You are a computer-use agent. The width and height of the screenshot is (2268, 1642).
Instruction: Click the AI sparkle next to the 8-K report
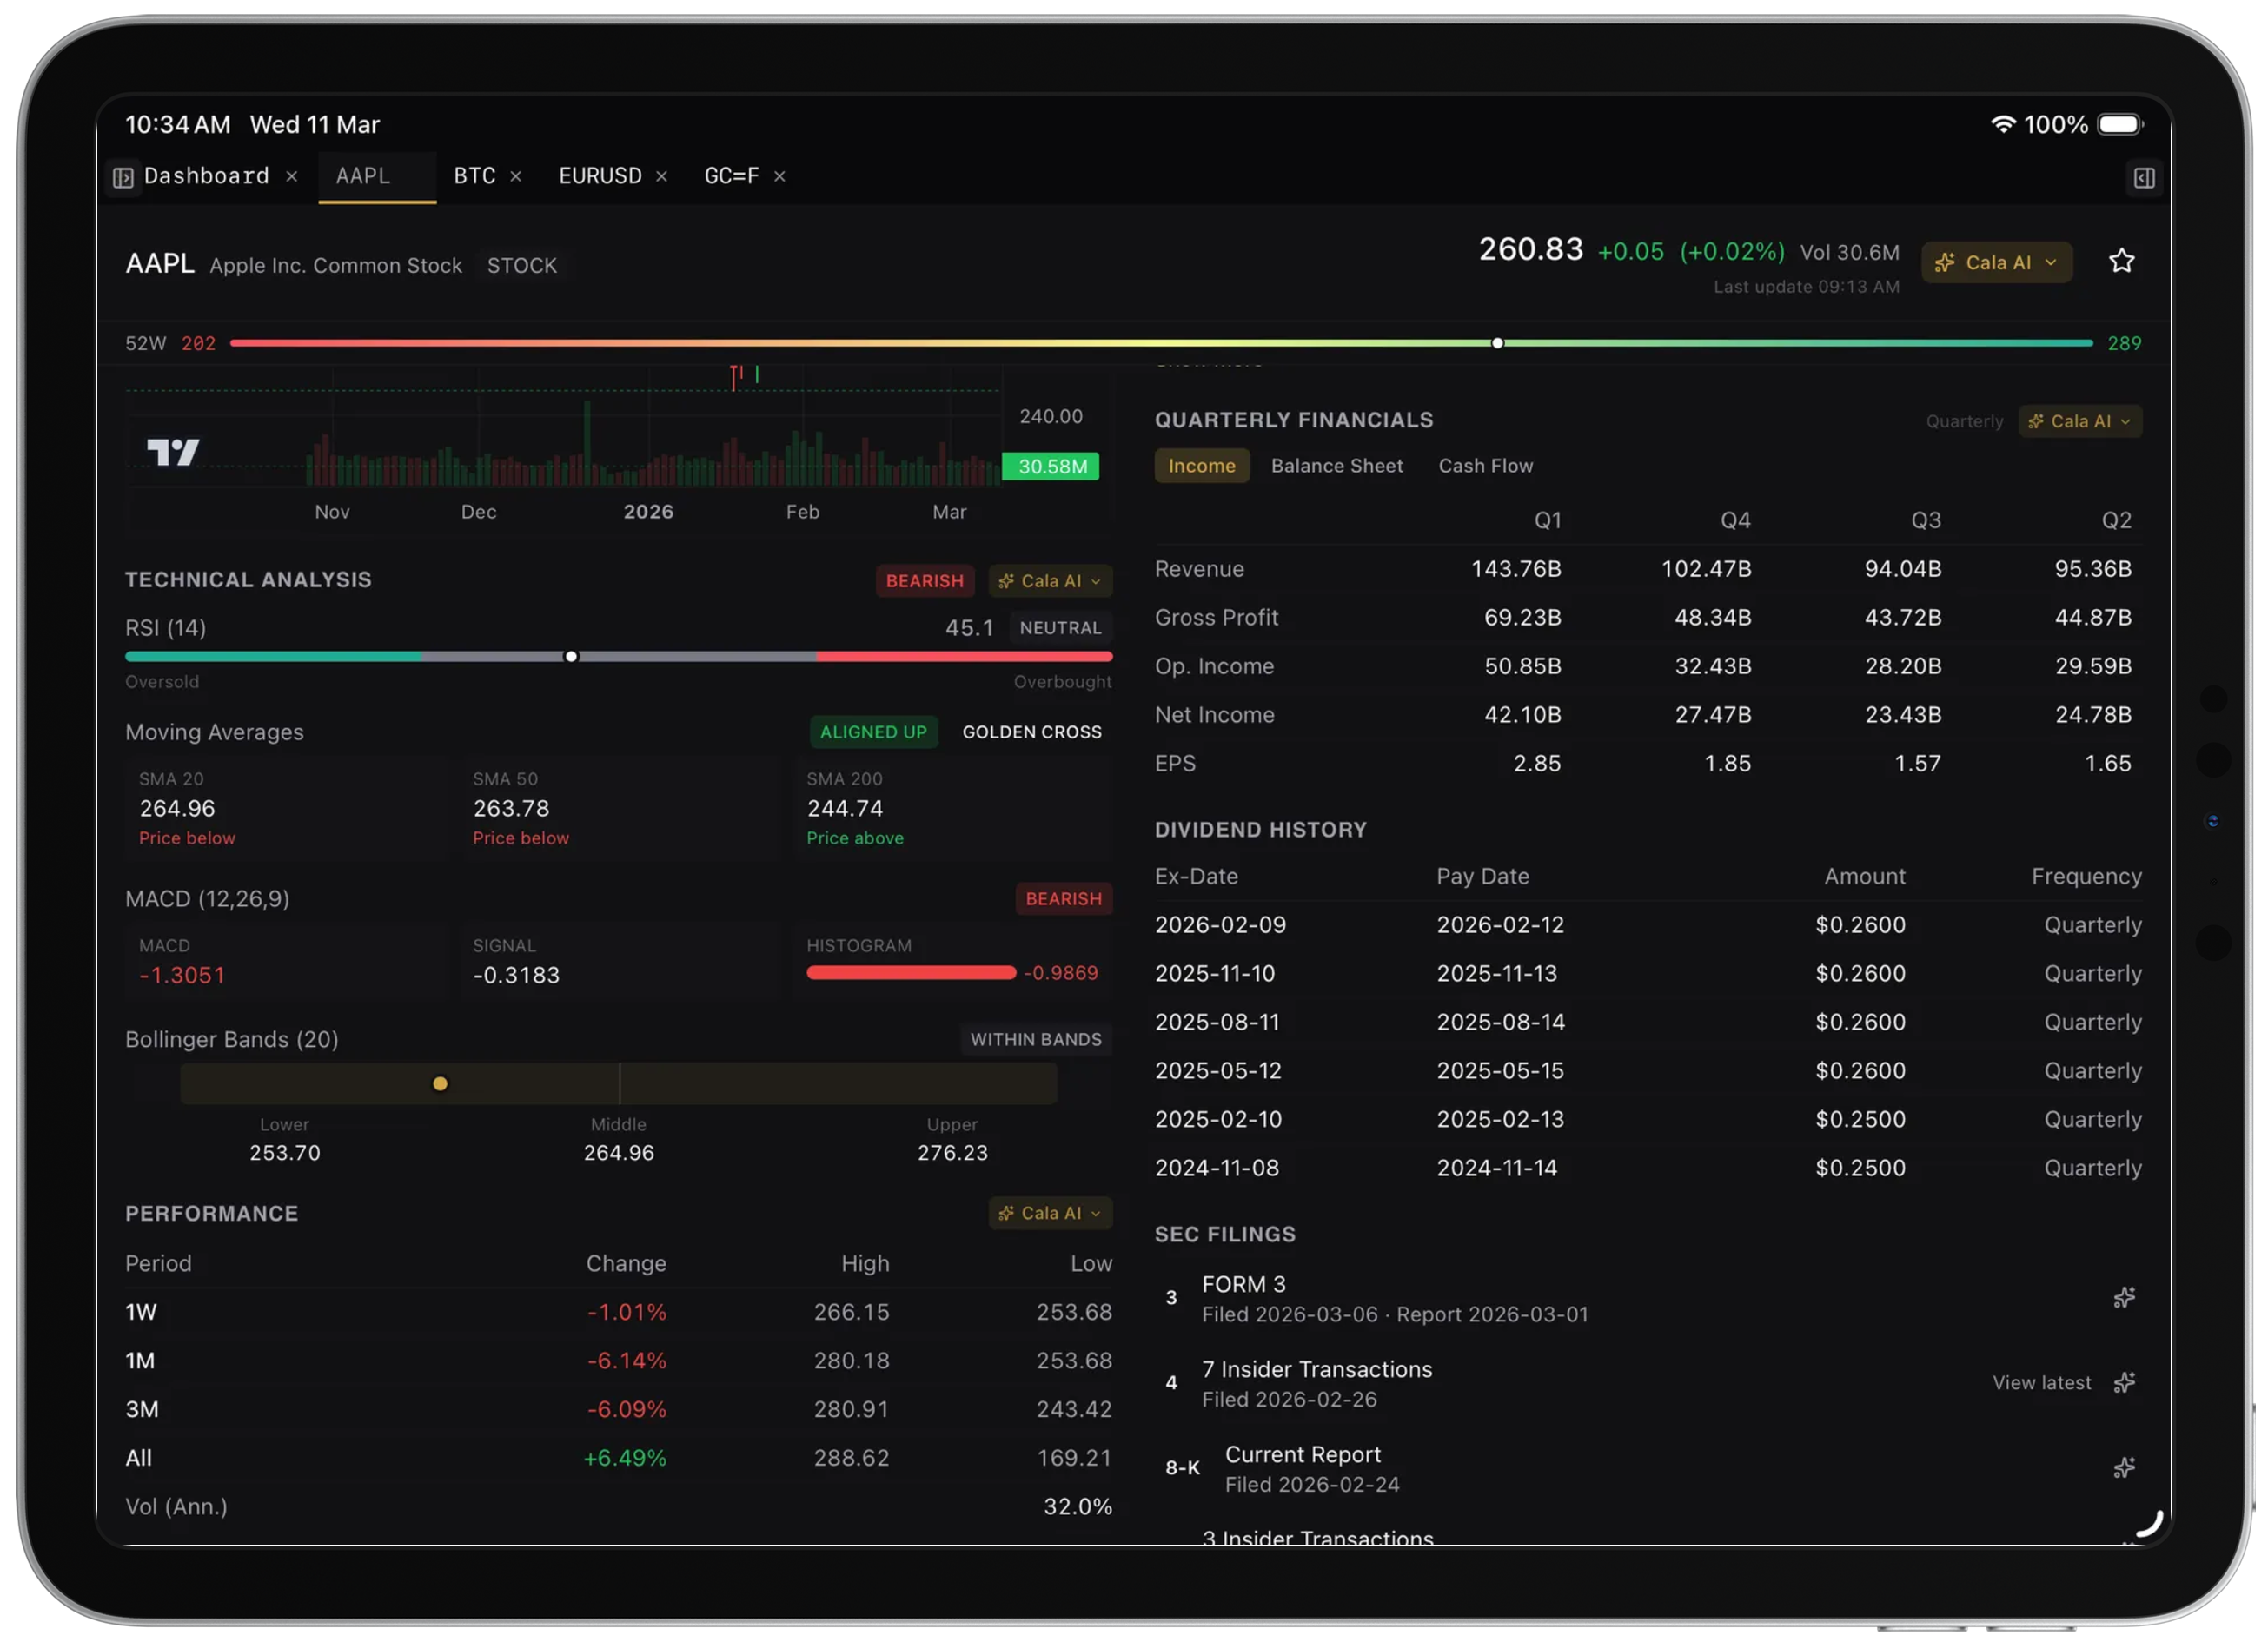2125,1467
